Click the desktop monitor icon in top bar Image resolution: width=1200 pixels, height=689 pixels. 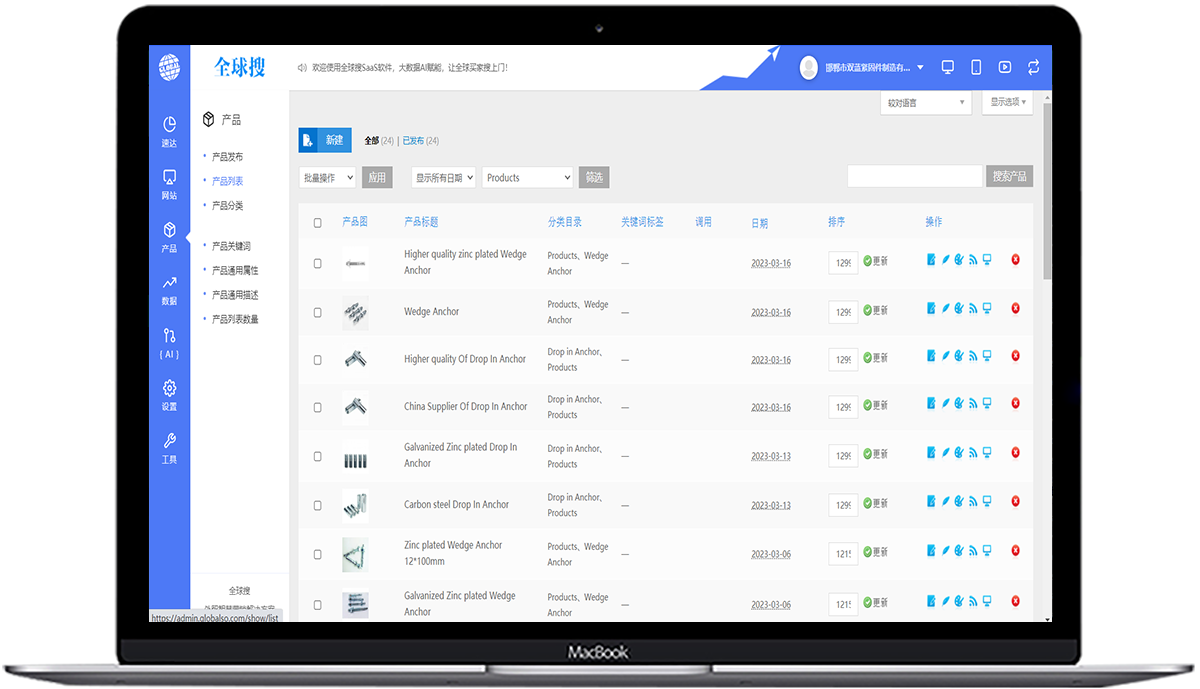coord(947,67)
